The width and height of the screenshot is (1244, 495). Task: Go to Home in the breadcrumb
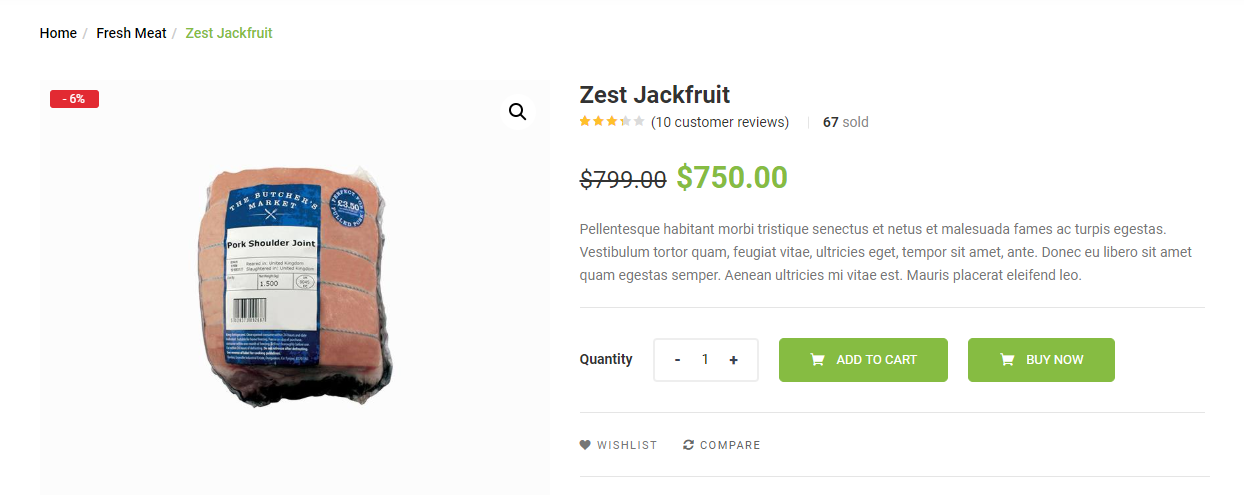[58, 33]
